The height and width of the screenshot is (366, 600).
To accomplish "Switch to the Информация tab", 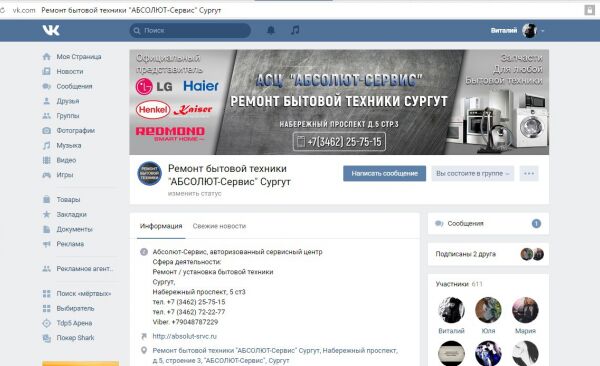I will tap(161, 226).
